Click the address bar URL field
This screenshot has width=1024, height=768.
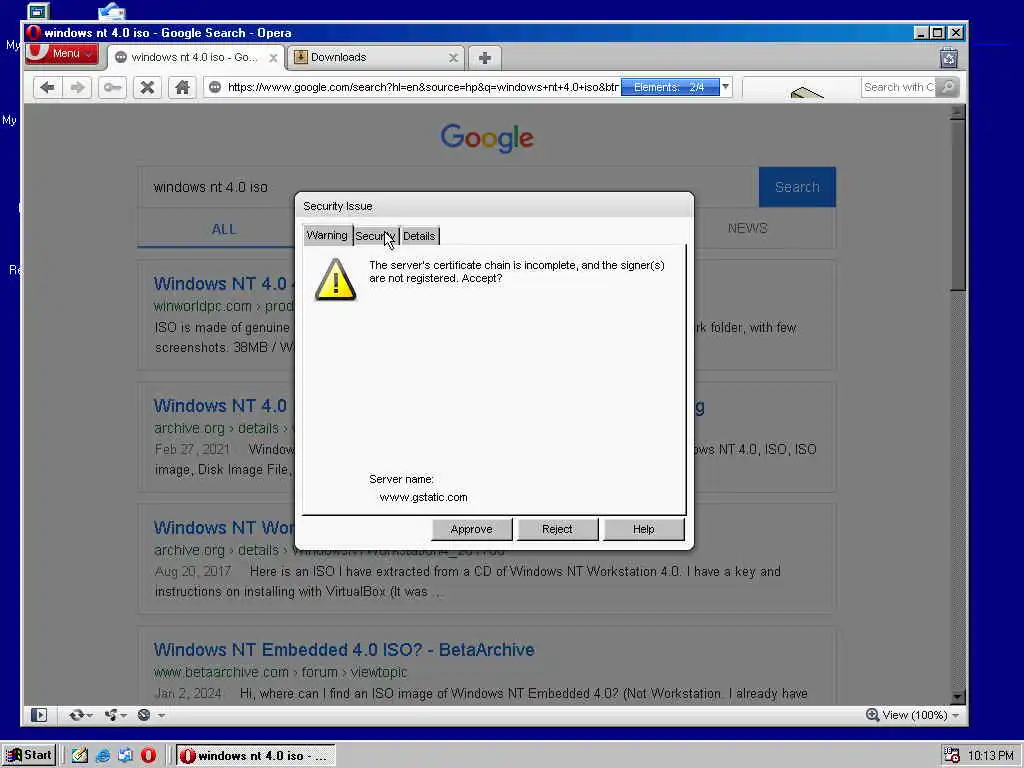click(422, 87)
